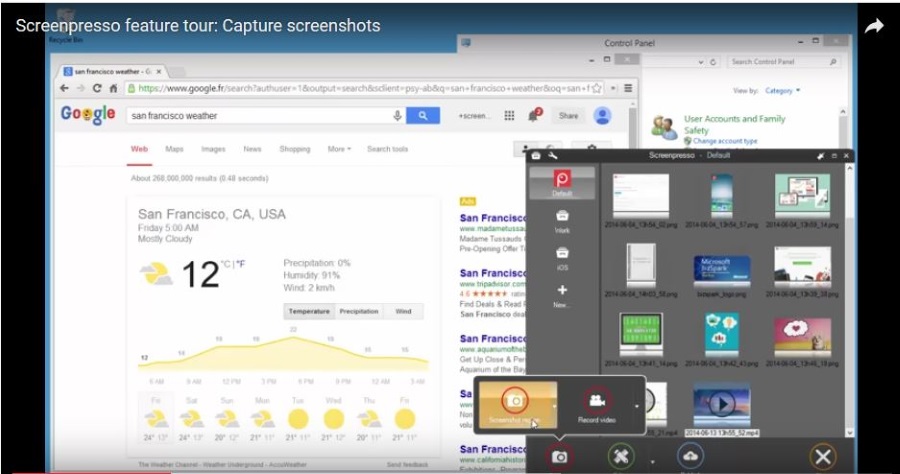The image size is (900, 474).
Task: Seek on the red YouTube progress bar
Action: pyautogui.click(x=92, y=472)
